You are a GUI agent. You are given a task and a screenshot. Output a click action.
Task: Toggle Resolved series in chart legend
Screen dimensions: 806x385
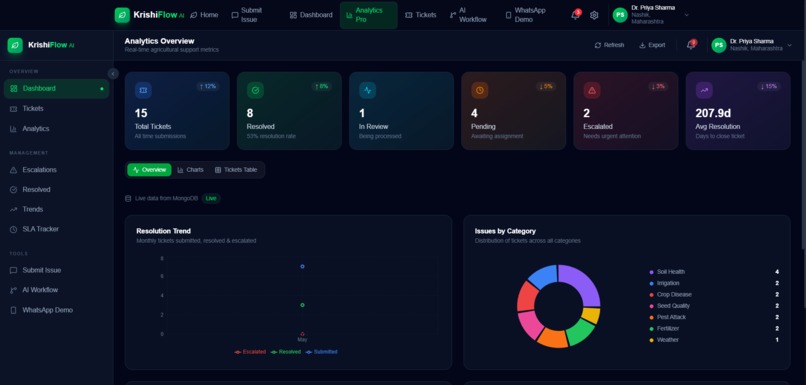(x=286, y=352)
